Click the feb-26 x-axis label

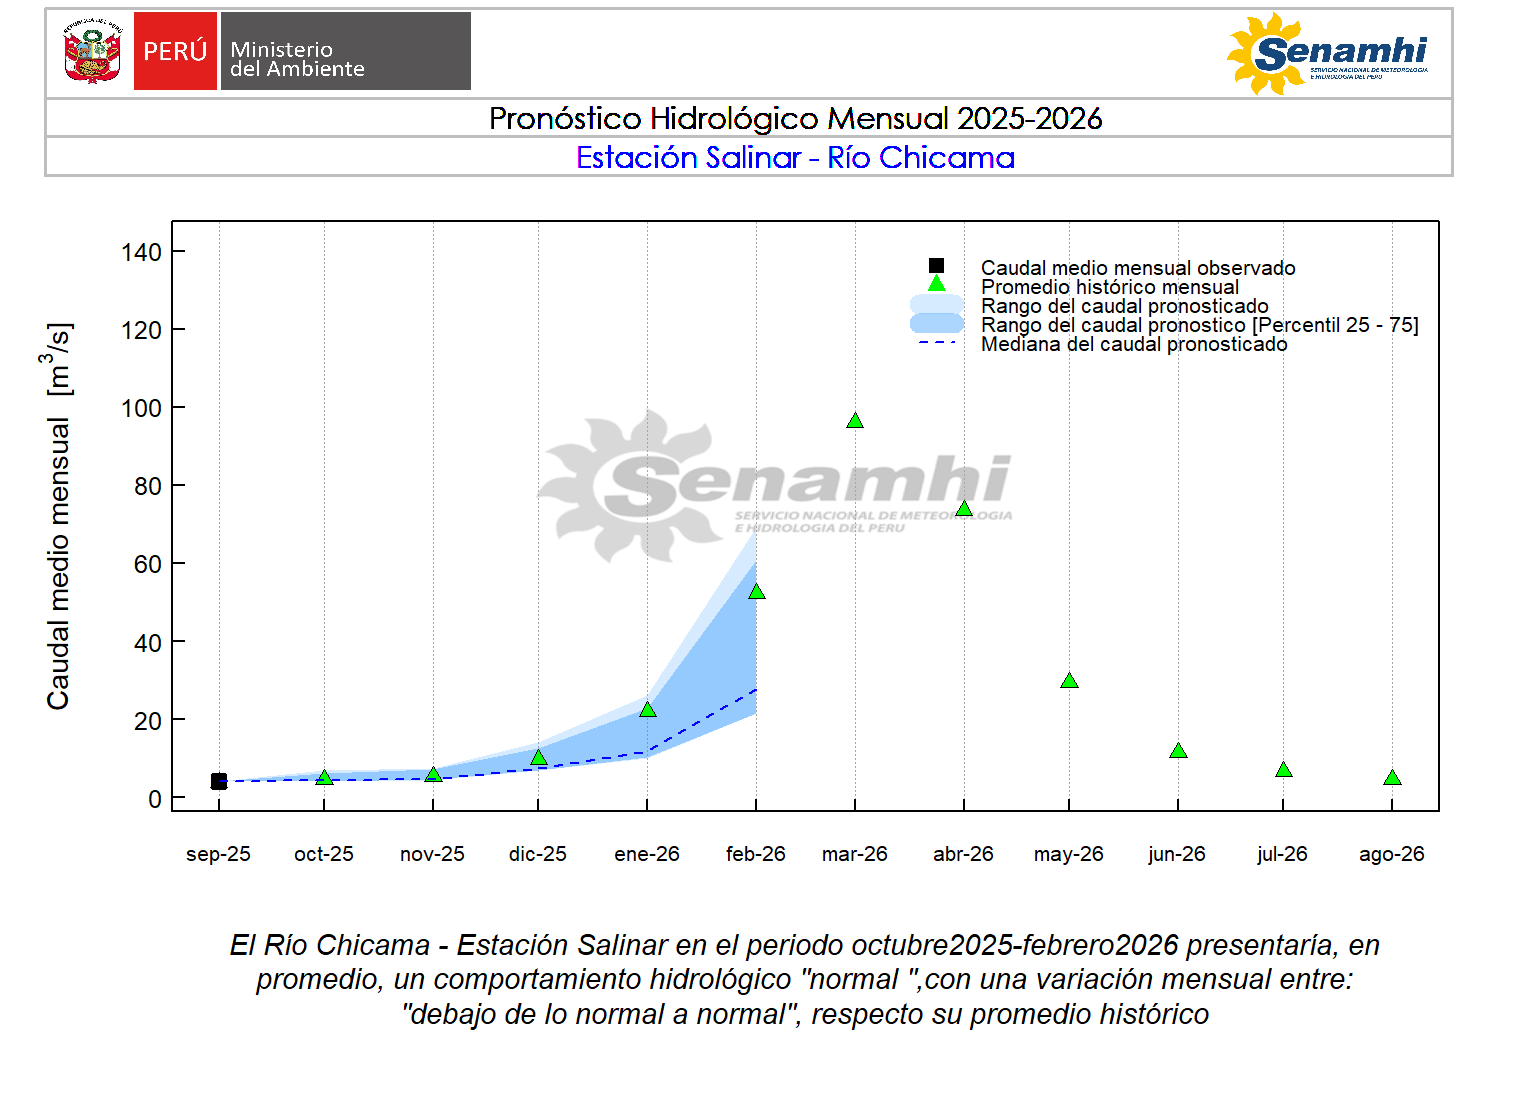coord(755,854)
